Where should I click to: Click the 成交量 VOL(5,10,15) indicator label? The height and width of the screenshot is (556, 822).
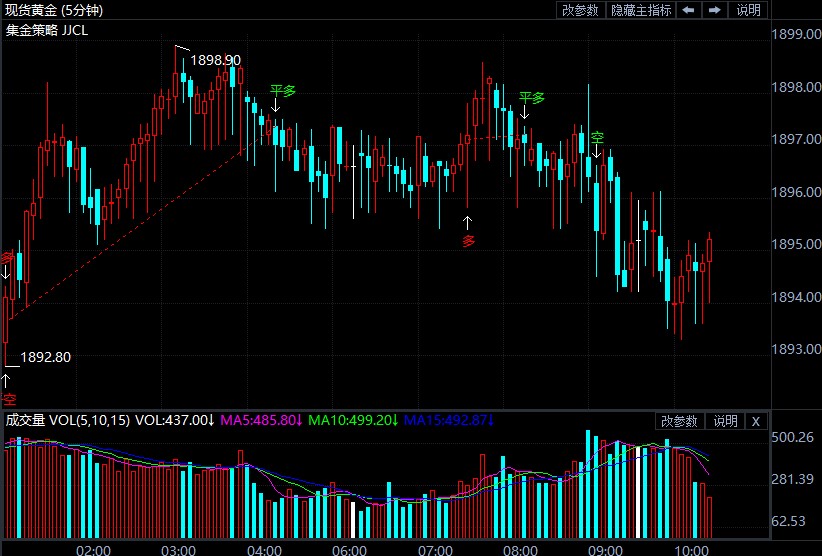[68, 420]
